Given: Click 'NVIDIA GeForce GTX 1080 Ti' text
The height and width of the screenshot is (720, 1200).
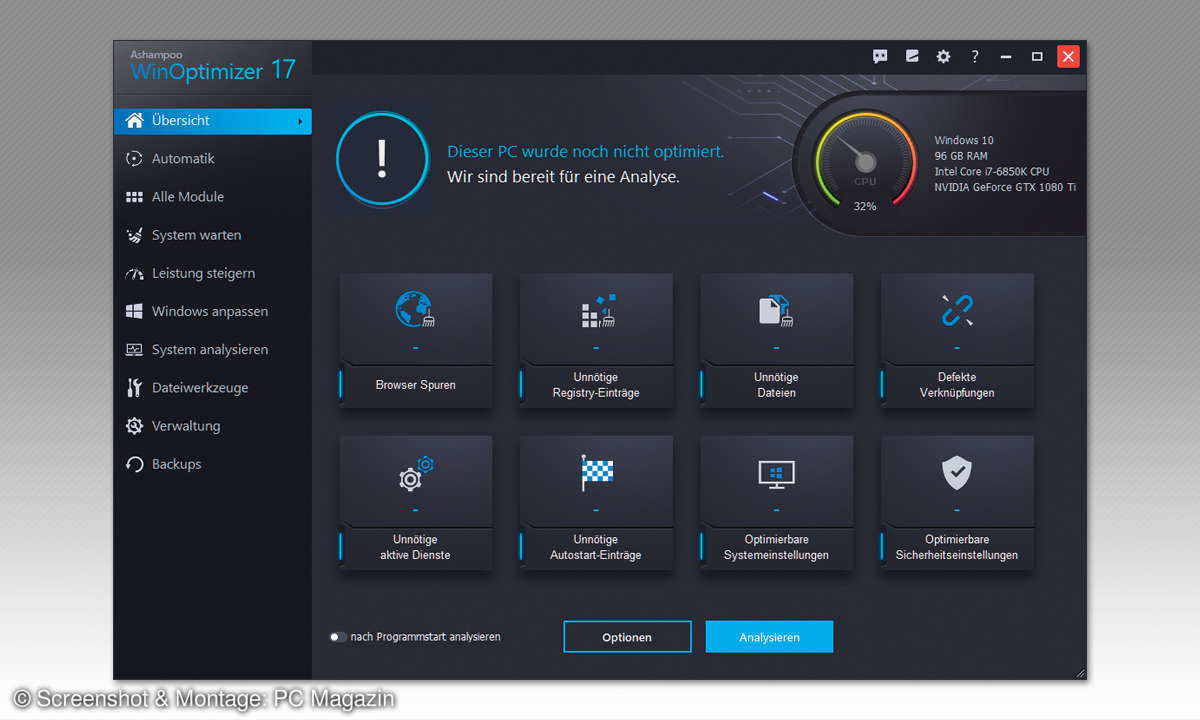Looking at the screenshot, I should 1005,187.
